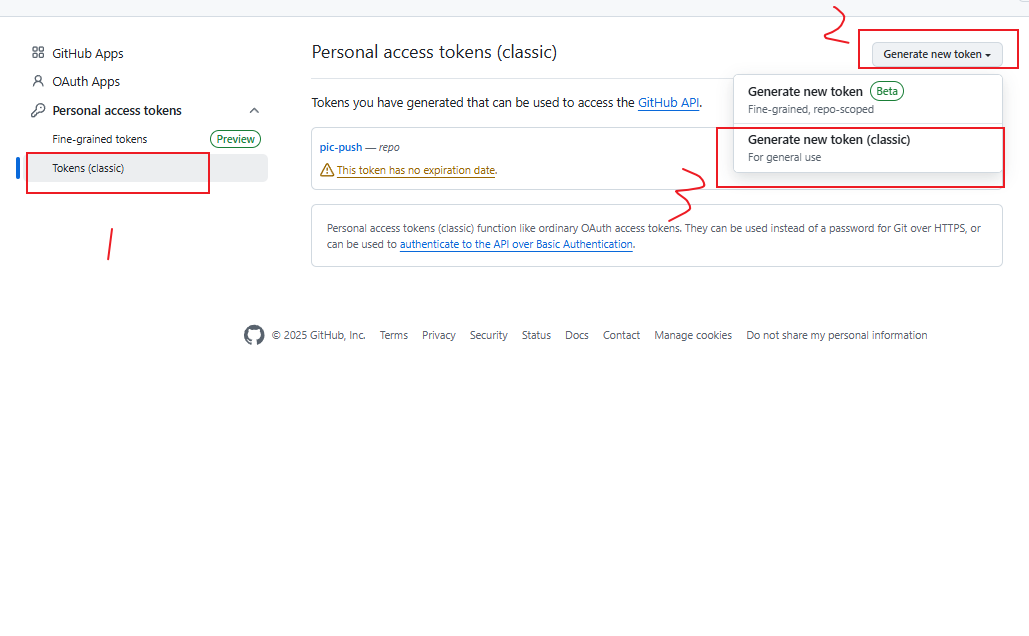The height and width of the screenshot is (636, 1029).
Task: Open the Docs footer link
Action: point(577,335)
